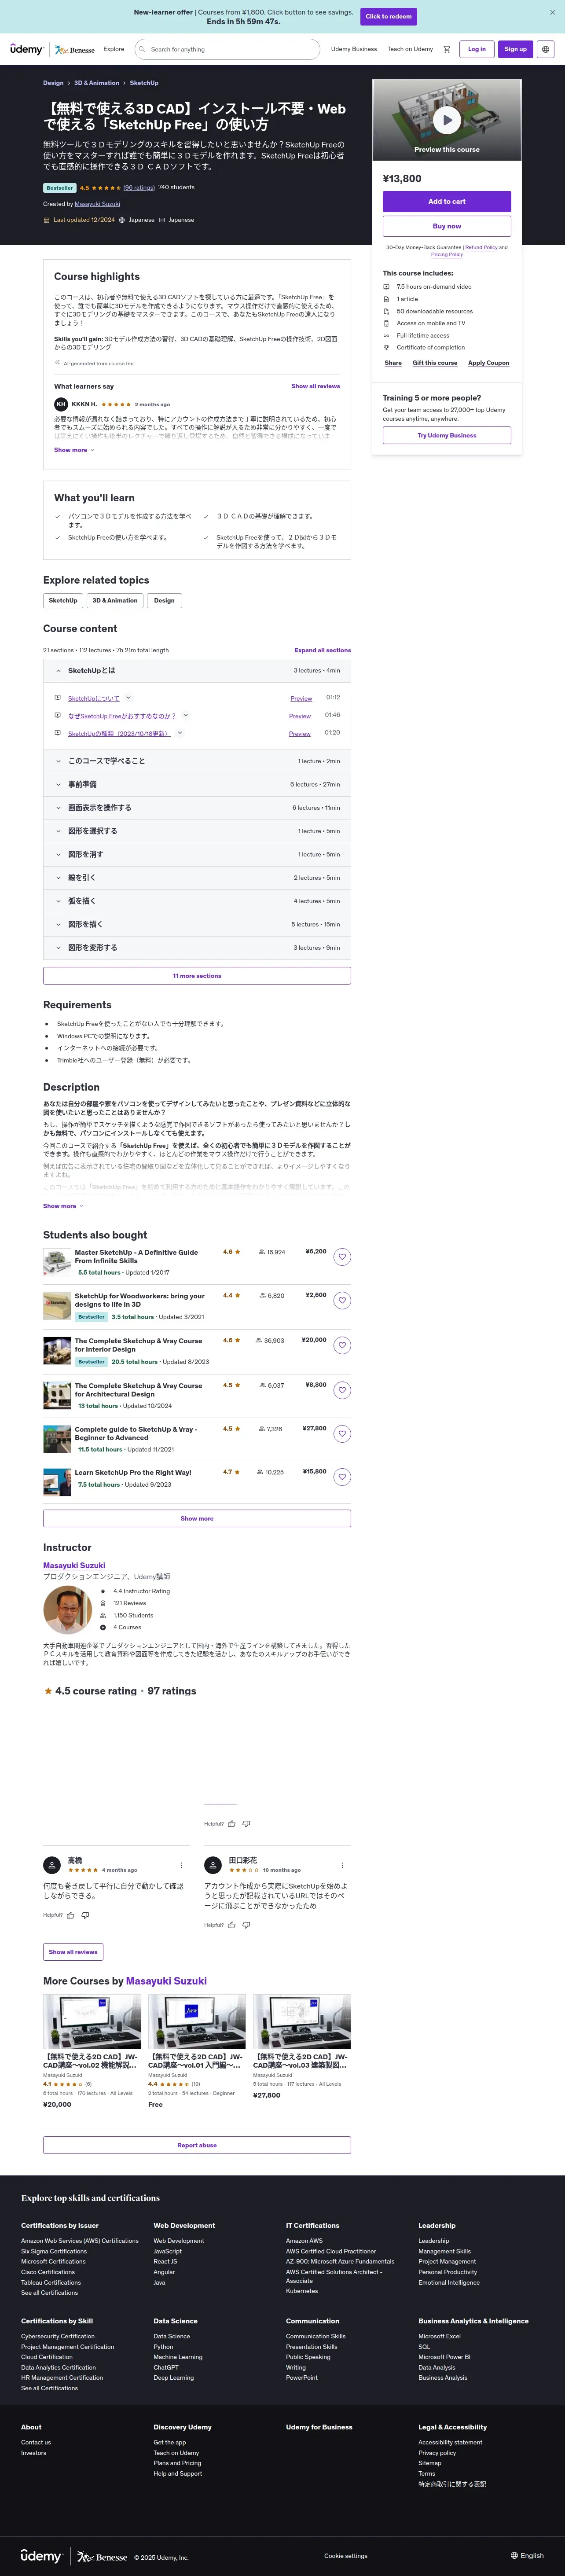This screenshot has height=2576, width=565.
Task: Click the Log in button
Action: (477, 49)
